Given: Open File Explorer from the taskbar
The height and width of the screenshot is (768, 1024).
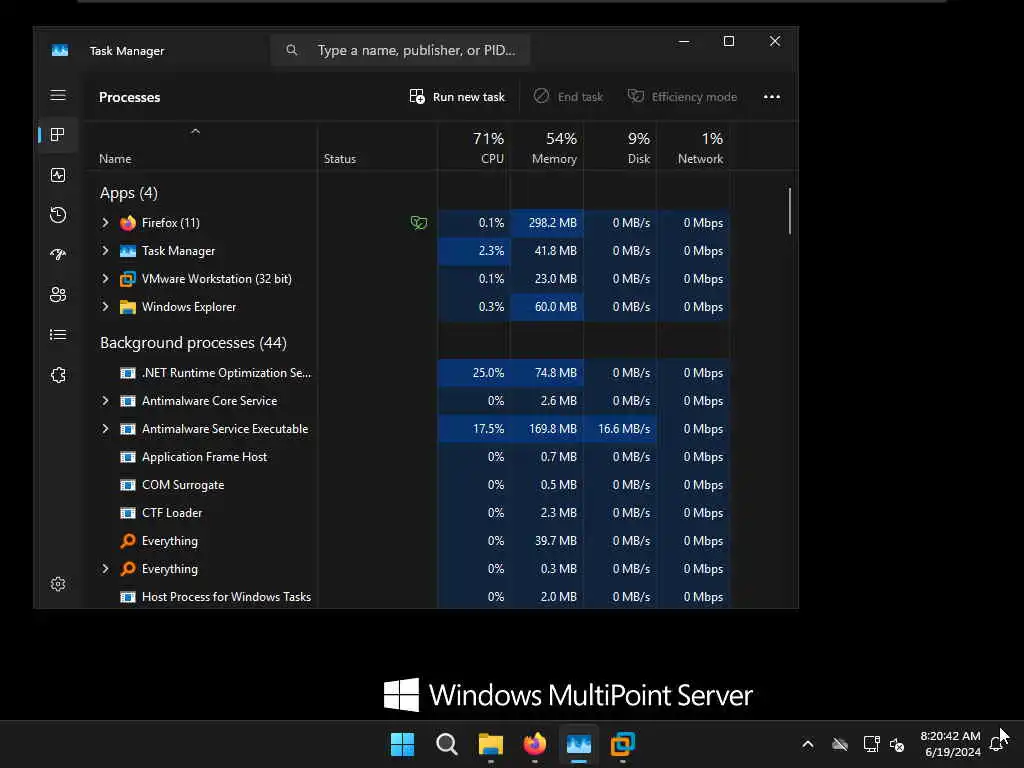Looking at the screenshot, I should 490,744.
